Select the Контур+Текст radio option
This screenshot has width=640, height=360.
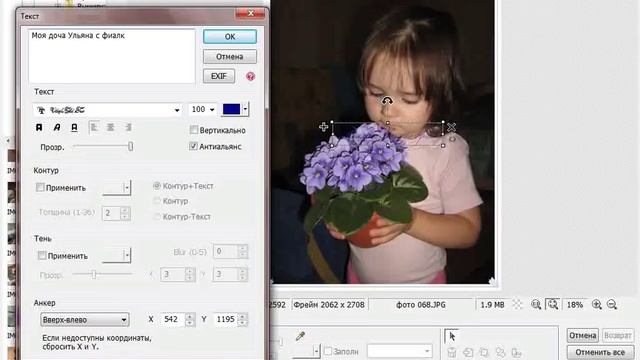pyautogui.click(x=157, y=186)
